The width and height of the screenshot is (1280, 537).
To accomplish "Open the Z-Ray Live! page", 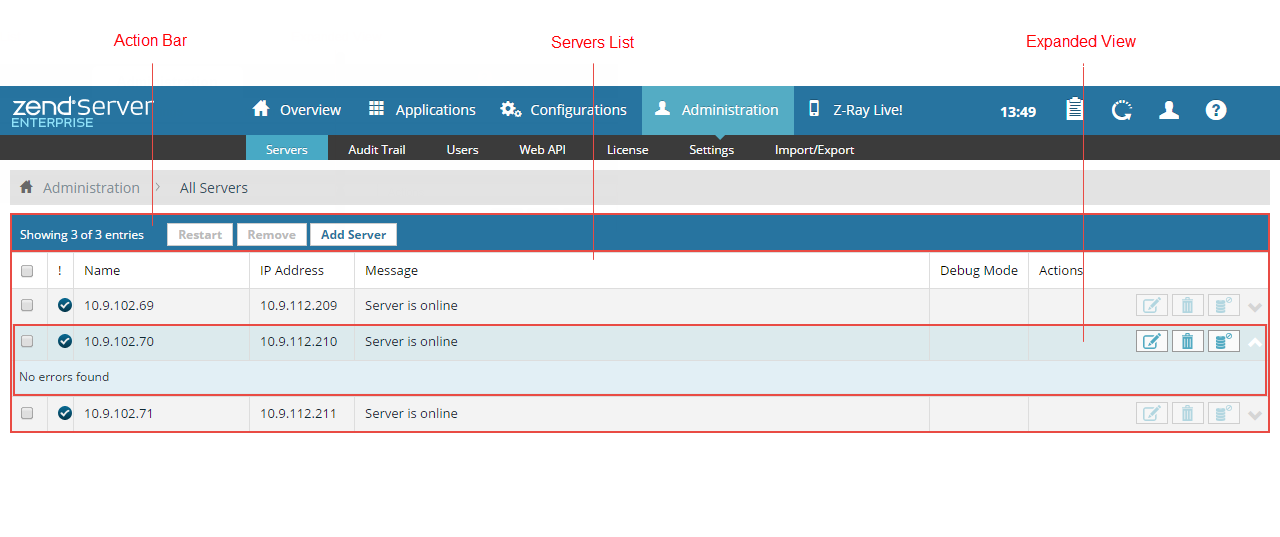I will 856,110.
